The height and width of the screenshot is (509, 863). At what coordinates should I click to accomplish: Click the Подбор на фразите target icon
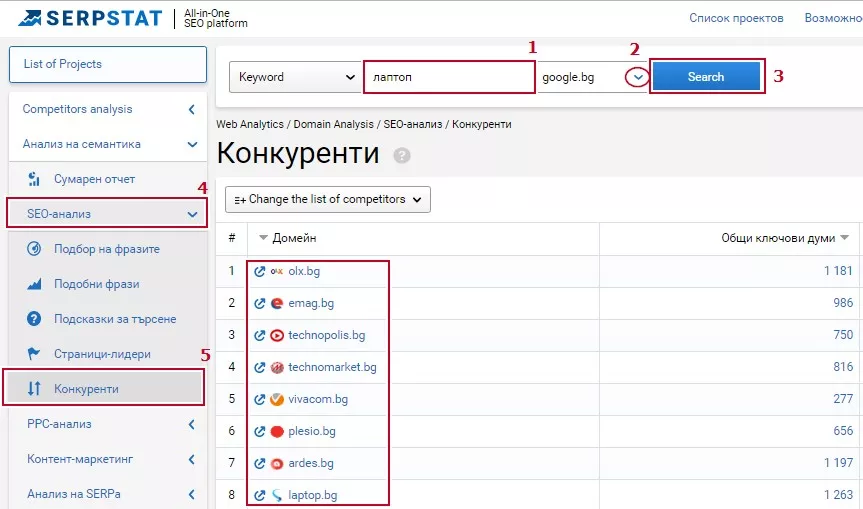[x=34, y=249]
